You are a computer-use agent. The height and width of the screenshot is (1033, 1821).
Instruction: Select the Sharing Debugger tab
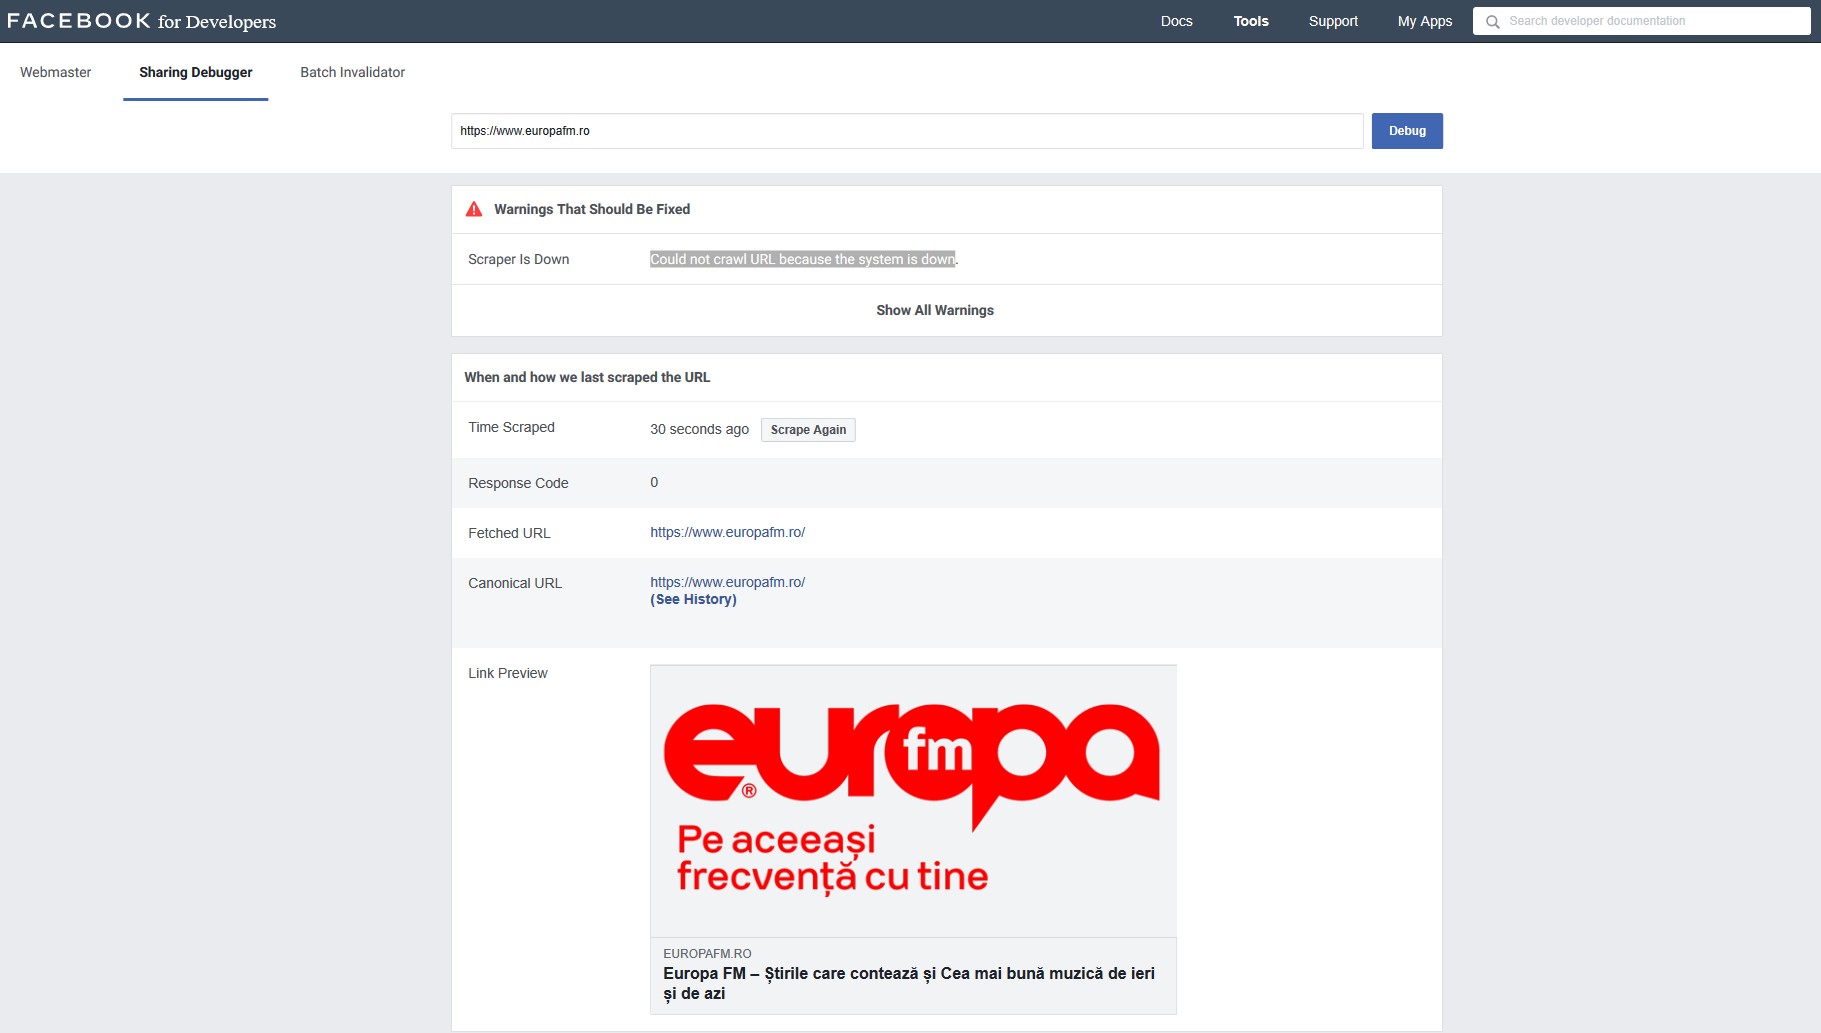(195, 72)
